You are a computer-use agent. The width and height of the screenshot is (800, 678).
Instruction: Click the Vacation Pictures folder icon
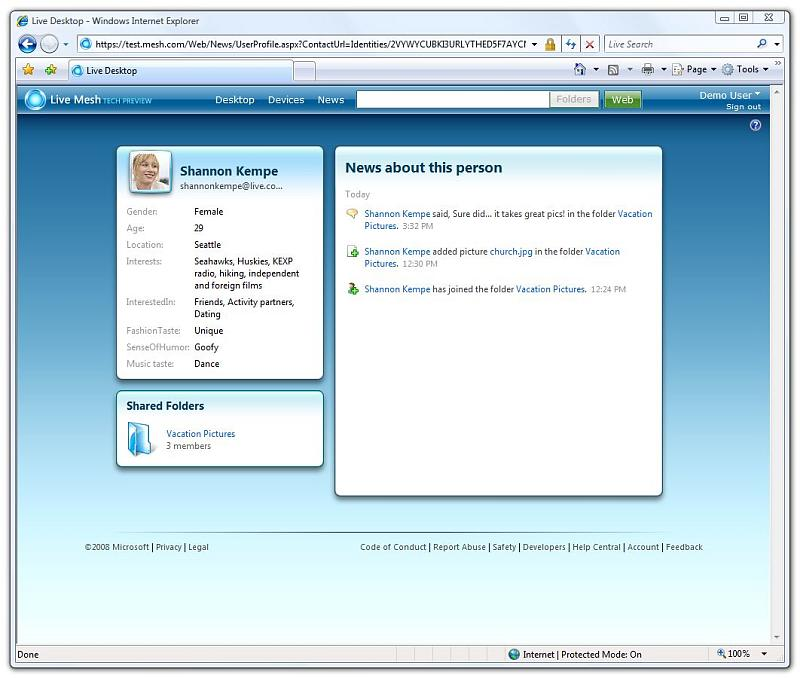(x=140, y=439)
